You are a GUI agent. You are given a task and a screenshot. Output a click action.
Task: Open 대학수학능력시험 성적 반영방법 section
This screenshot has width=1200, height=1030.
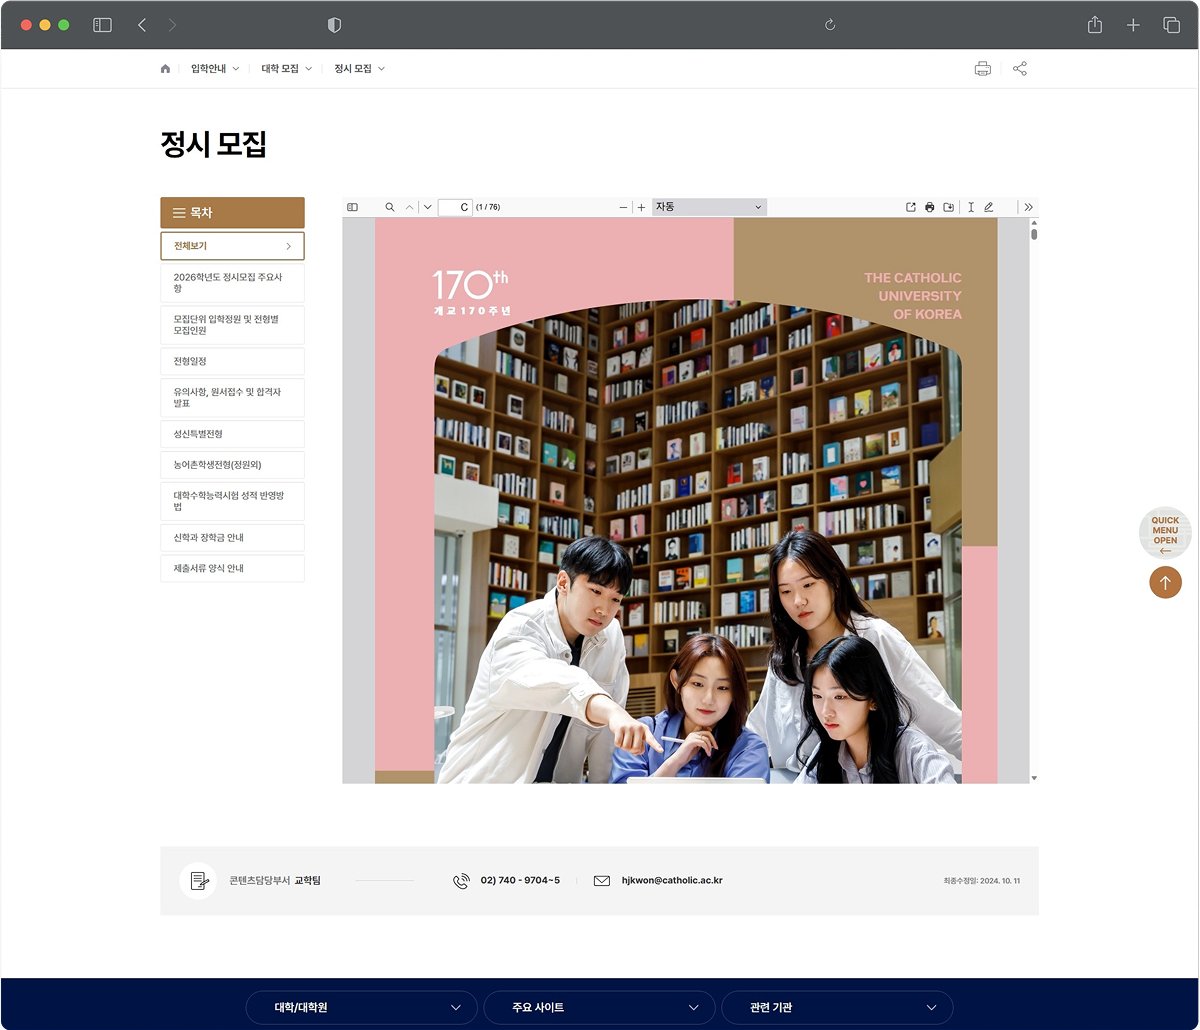coord(232,501)
